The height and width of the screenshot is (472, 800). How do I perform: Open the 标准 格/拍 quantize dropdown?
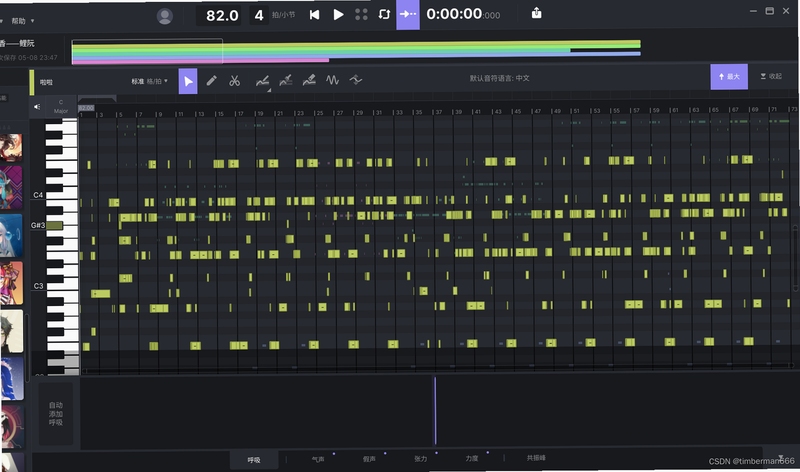pyautogui.click(x=149, y=81)
